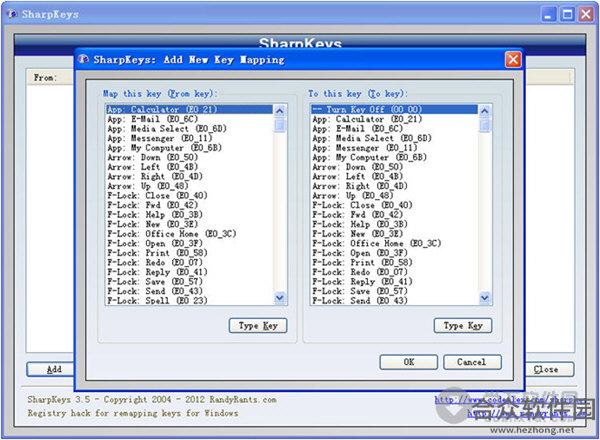Minimize the SharpKeys main window
Viewport: 600px width, 440px height.
(548, 15)
